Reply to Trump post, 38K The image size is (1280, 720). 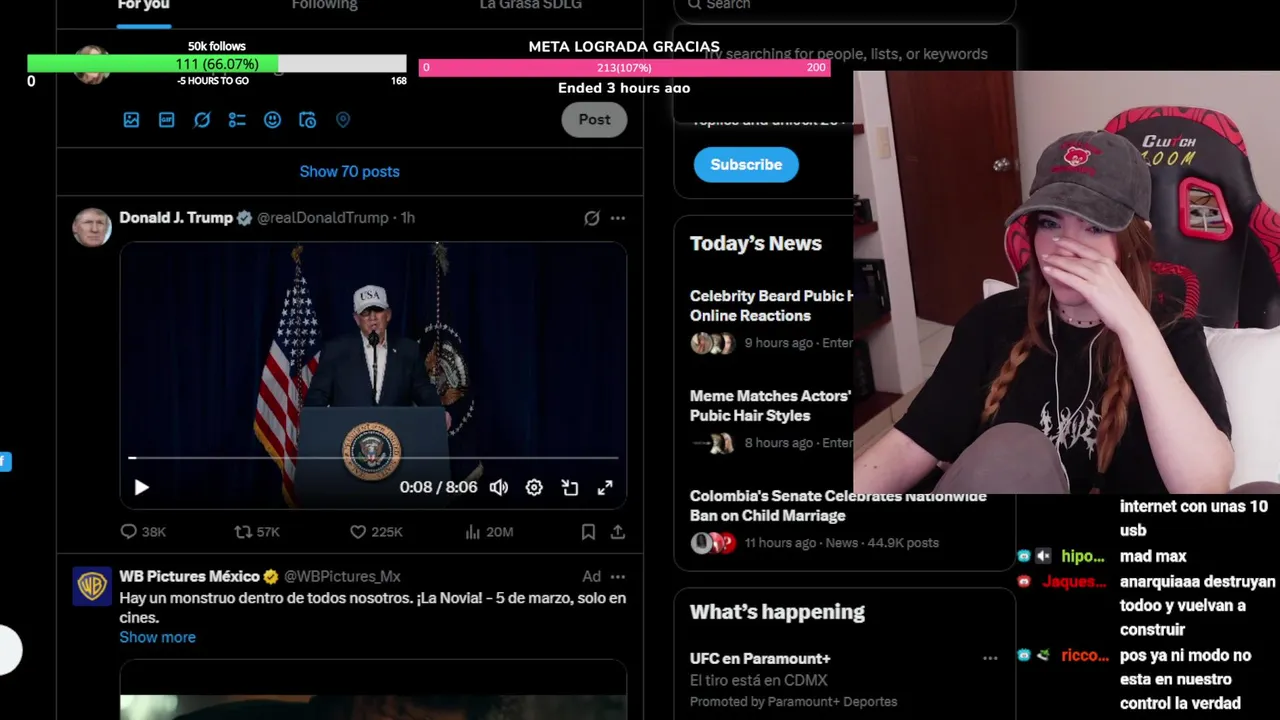[143, 532]
